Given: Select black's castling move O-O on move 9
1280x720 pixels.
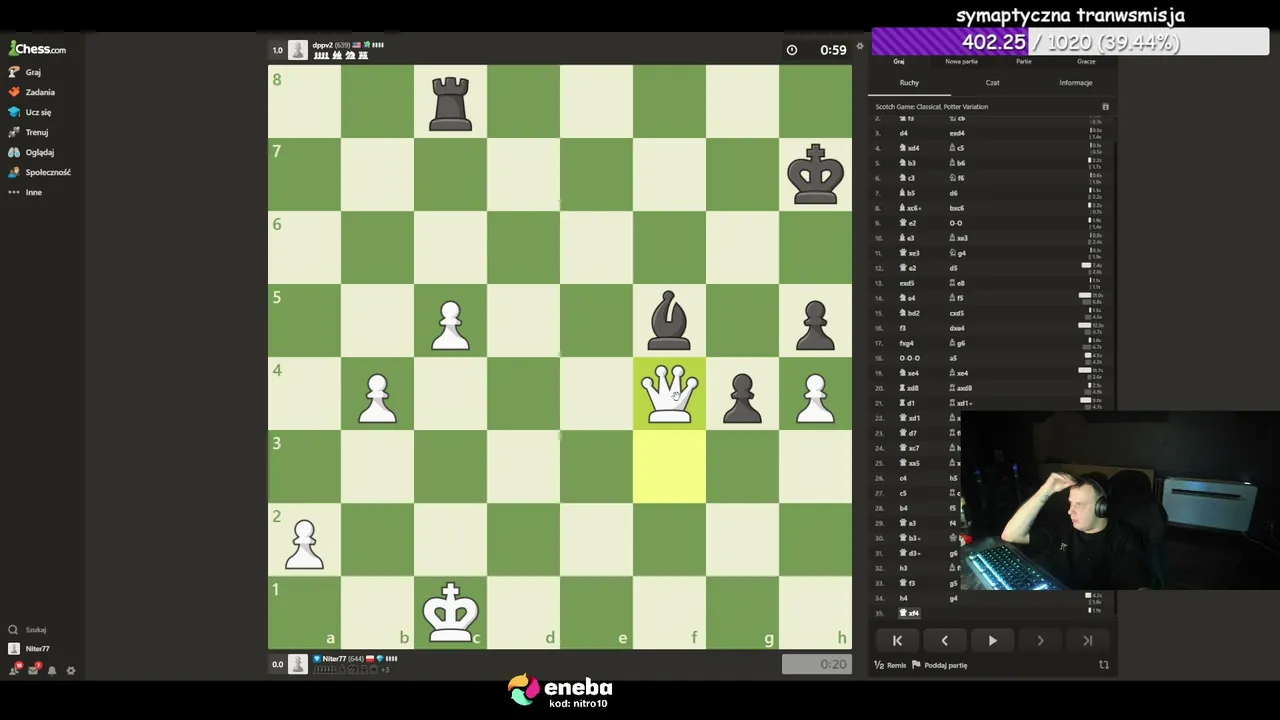Looking at the screenshot, I should click(x=956, y=223).
